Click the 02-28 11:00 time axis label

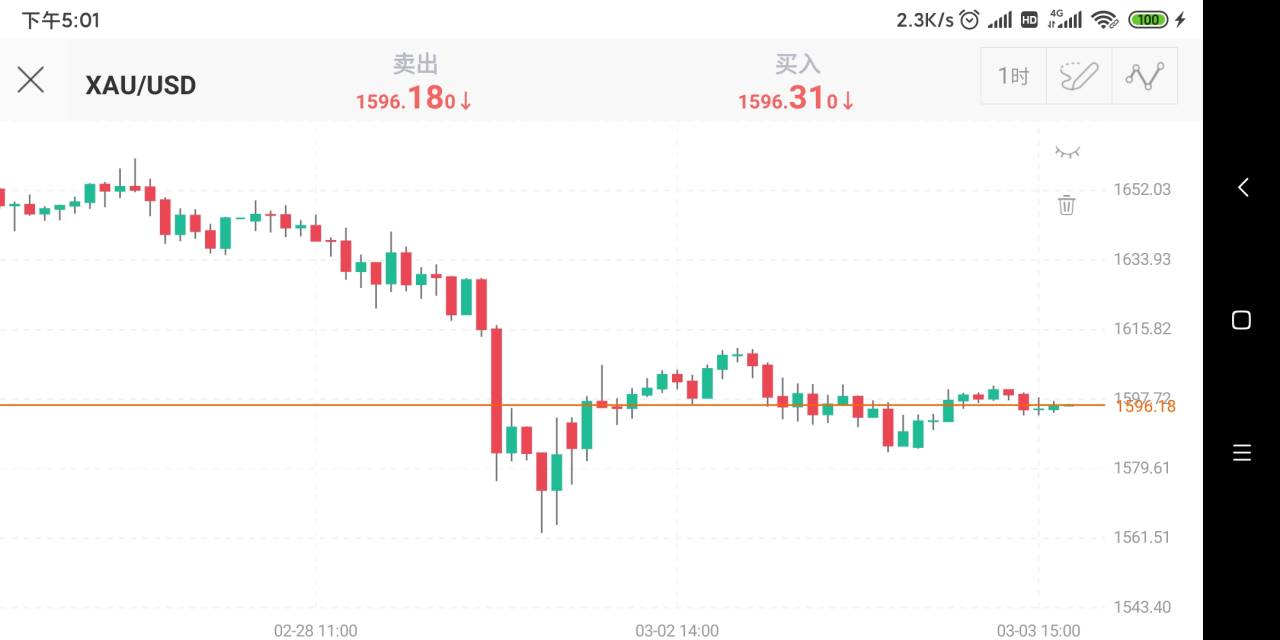tap(315, 630)
